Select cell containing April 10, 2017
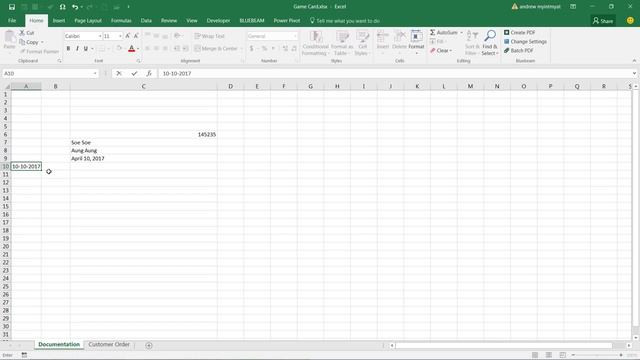This screenshot has height=360, width=640. (x=144, y=158)
